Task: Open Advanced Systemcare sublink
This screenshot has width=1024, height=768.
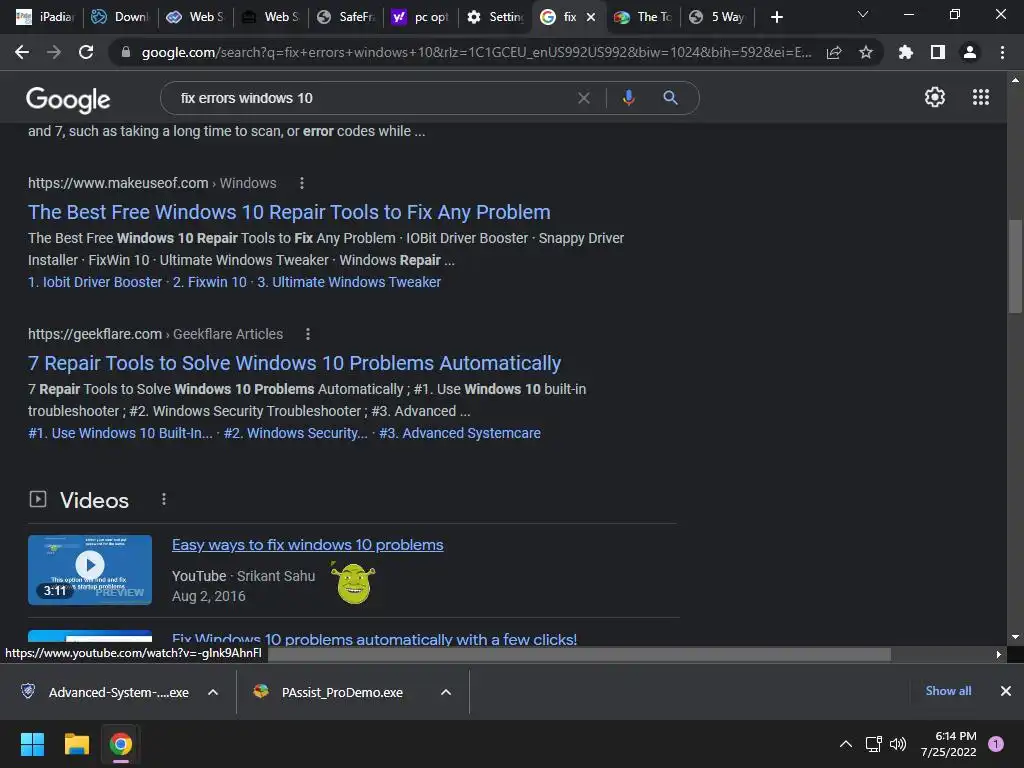Action: coord(460,433)
